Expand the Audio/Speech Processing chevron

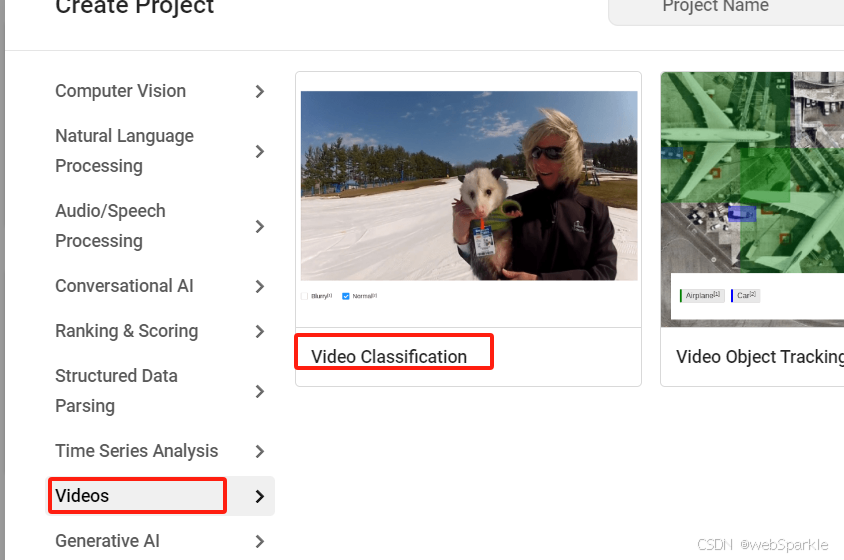pos(259,226)
